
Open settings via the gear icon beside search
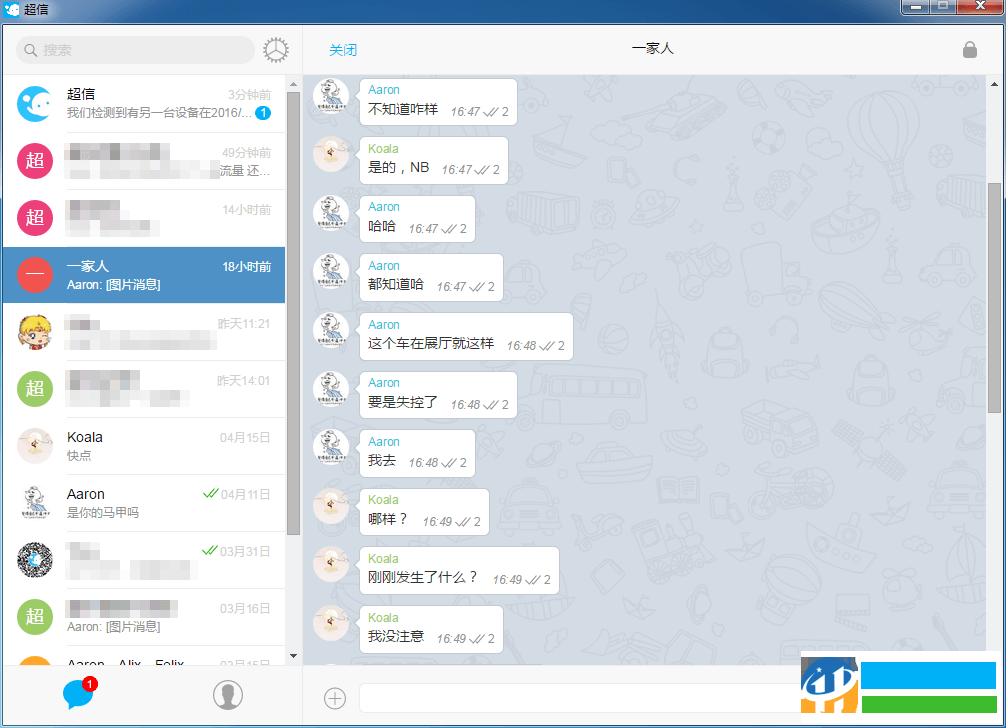pyautogui.click(x=275, y=49)
